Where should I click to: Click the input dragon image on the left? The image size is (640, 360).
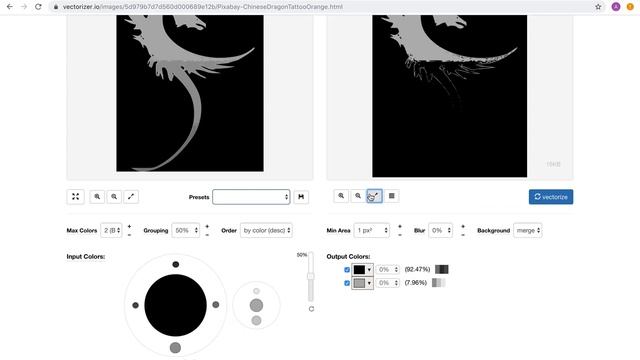tap(190, 93)
